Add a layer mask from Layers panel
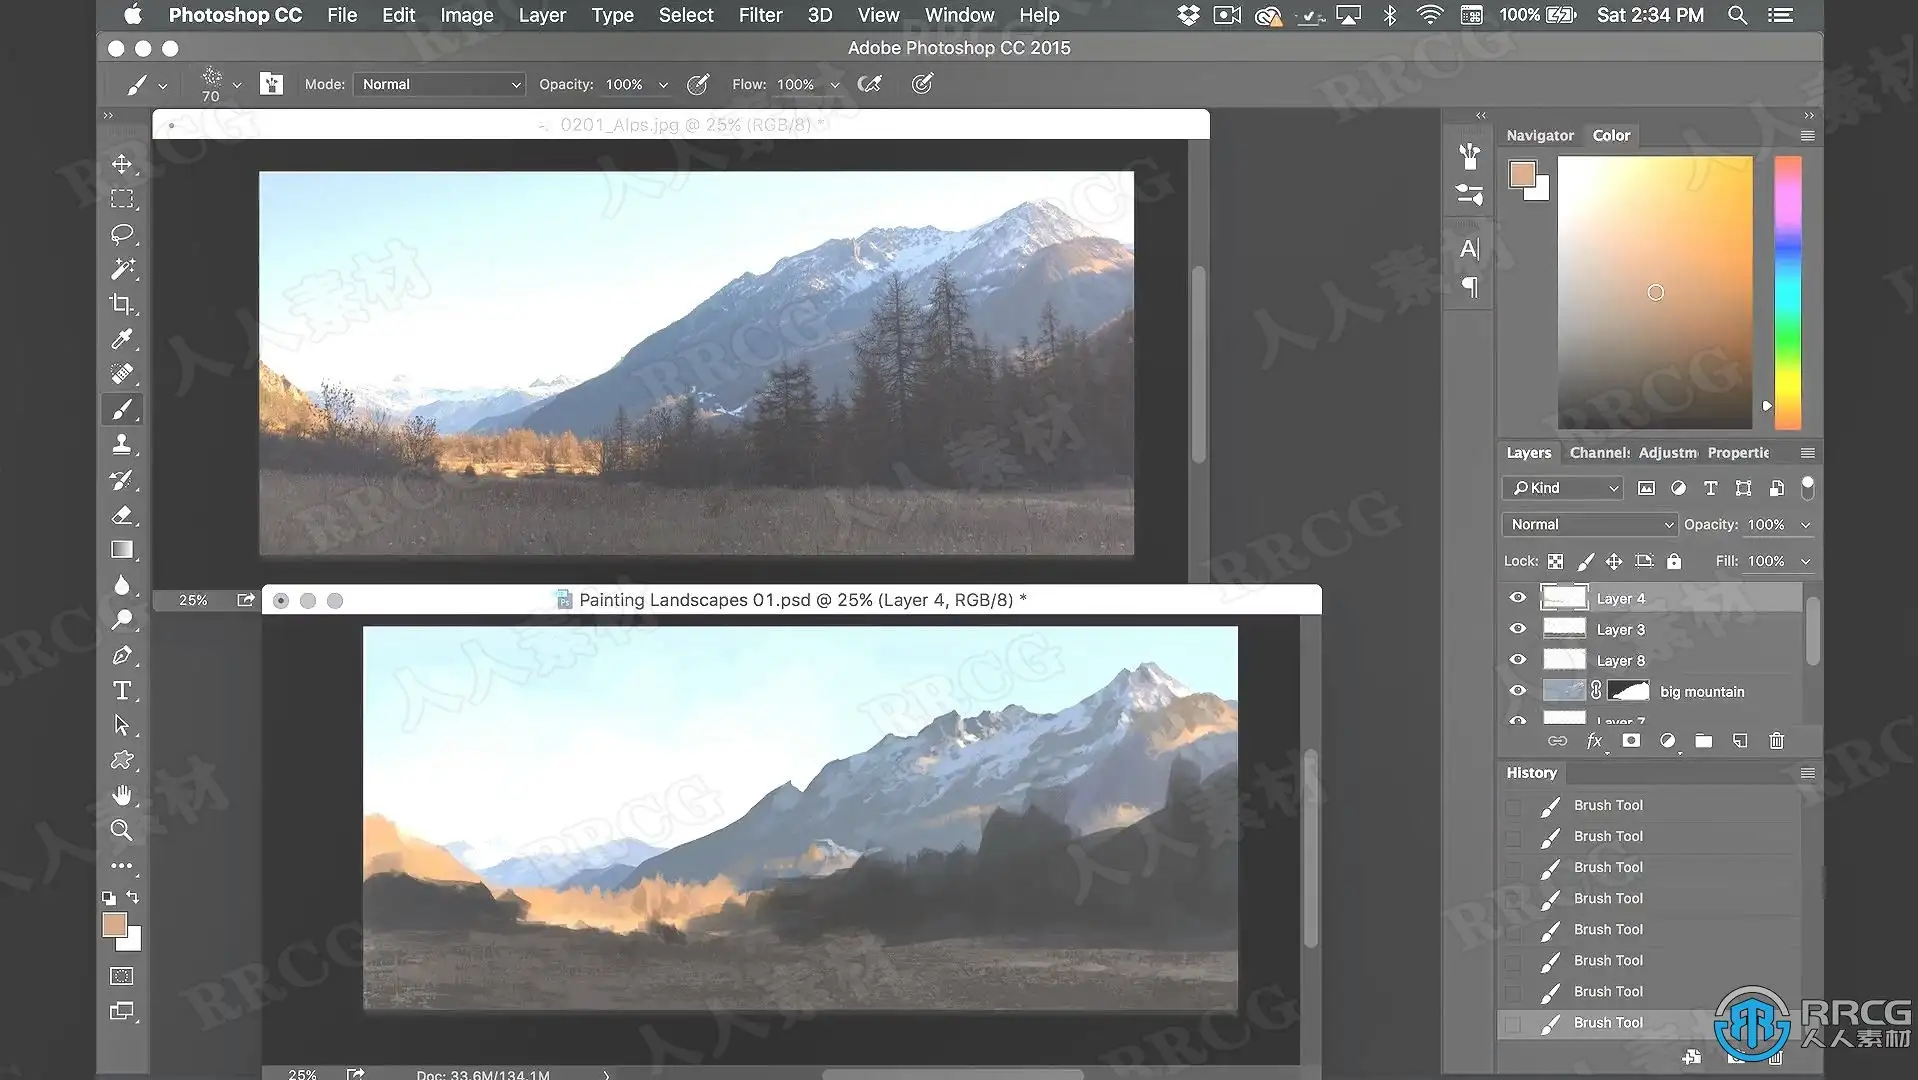 [1631, 741]
